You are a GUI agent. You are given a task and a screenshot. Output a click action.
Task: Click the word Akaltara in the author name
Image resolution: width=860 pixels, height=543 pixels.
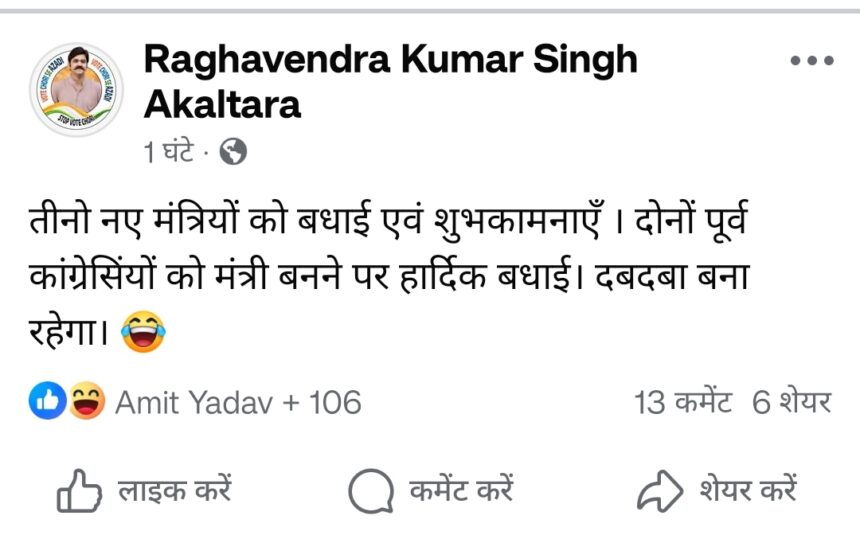click(222, 104)
